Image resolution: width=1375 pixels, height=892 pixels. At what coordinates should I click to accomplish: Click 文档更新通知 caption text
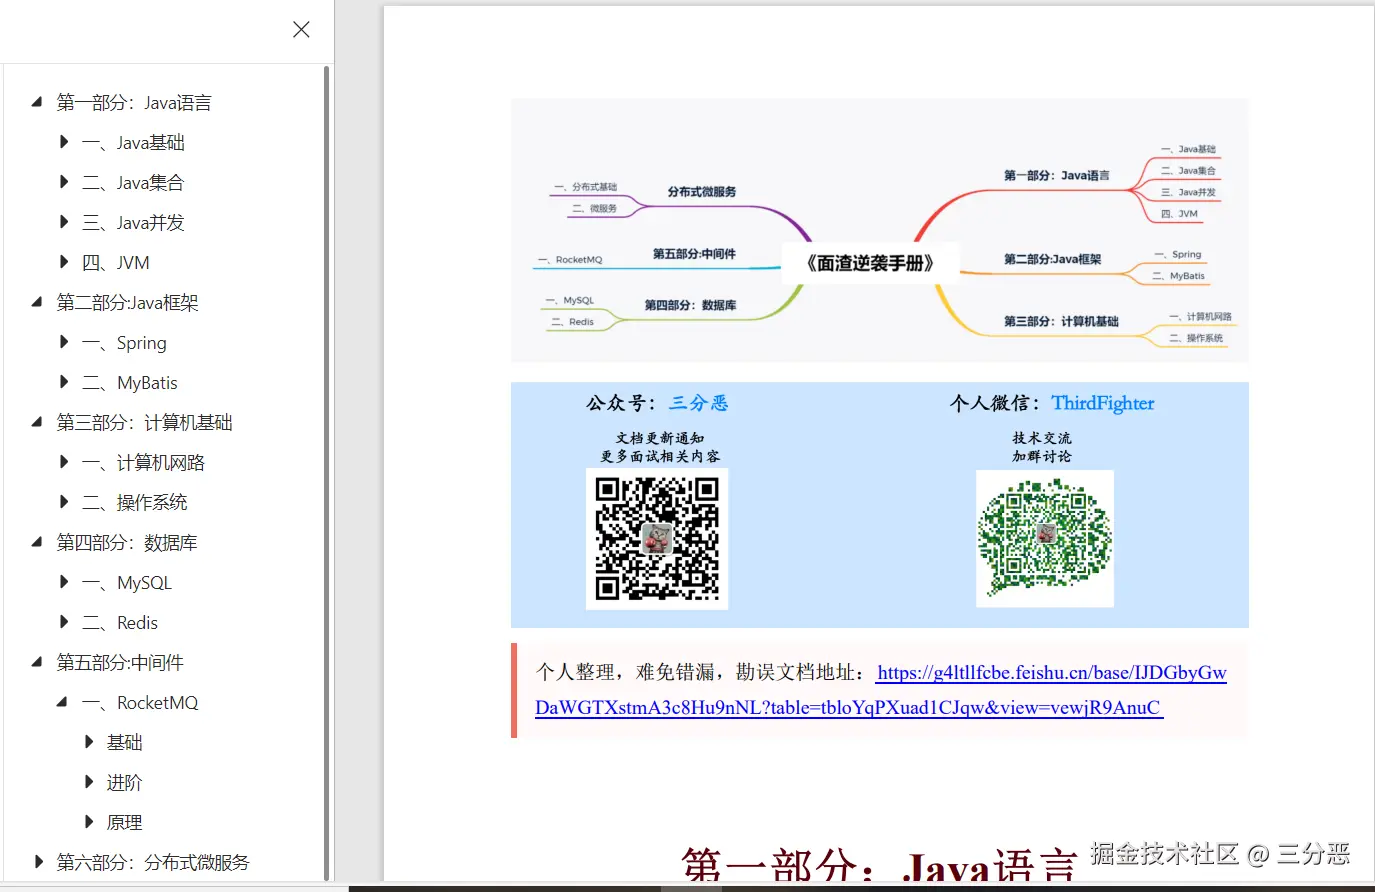[660, 438]
